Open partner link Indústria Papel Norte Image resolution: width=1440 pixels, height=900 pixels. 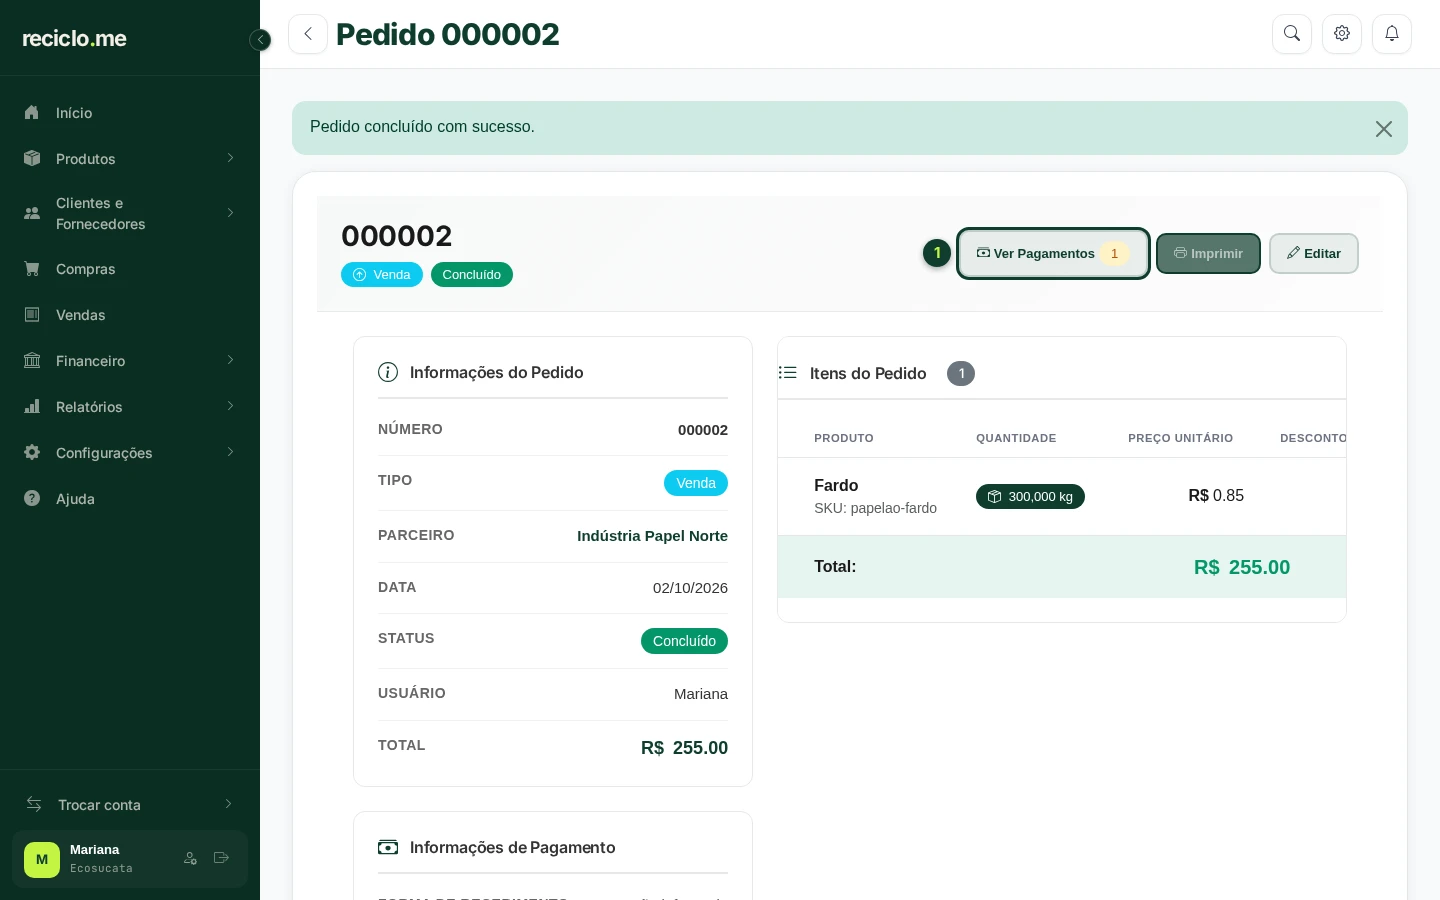click(x=652, y=536)
